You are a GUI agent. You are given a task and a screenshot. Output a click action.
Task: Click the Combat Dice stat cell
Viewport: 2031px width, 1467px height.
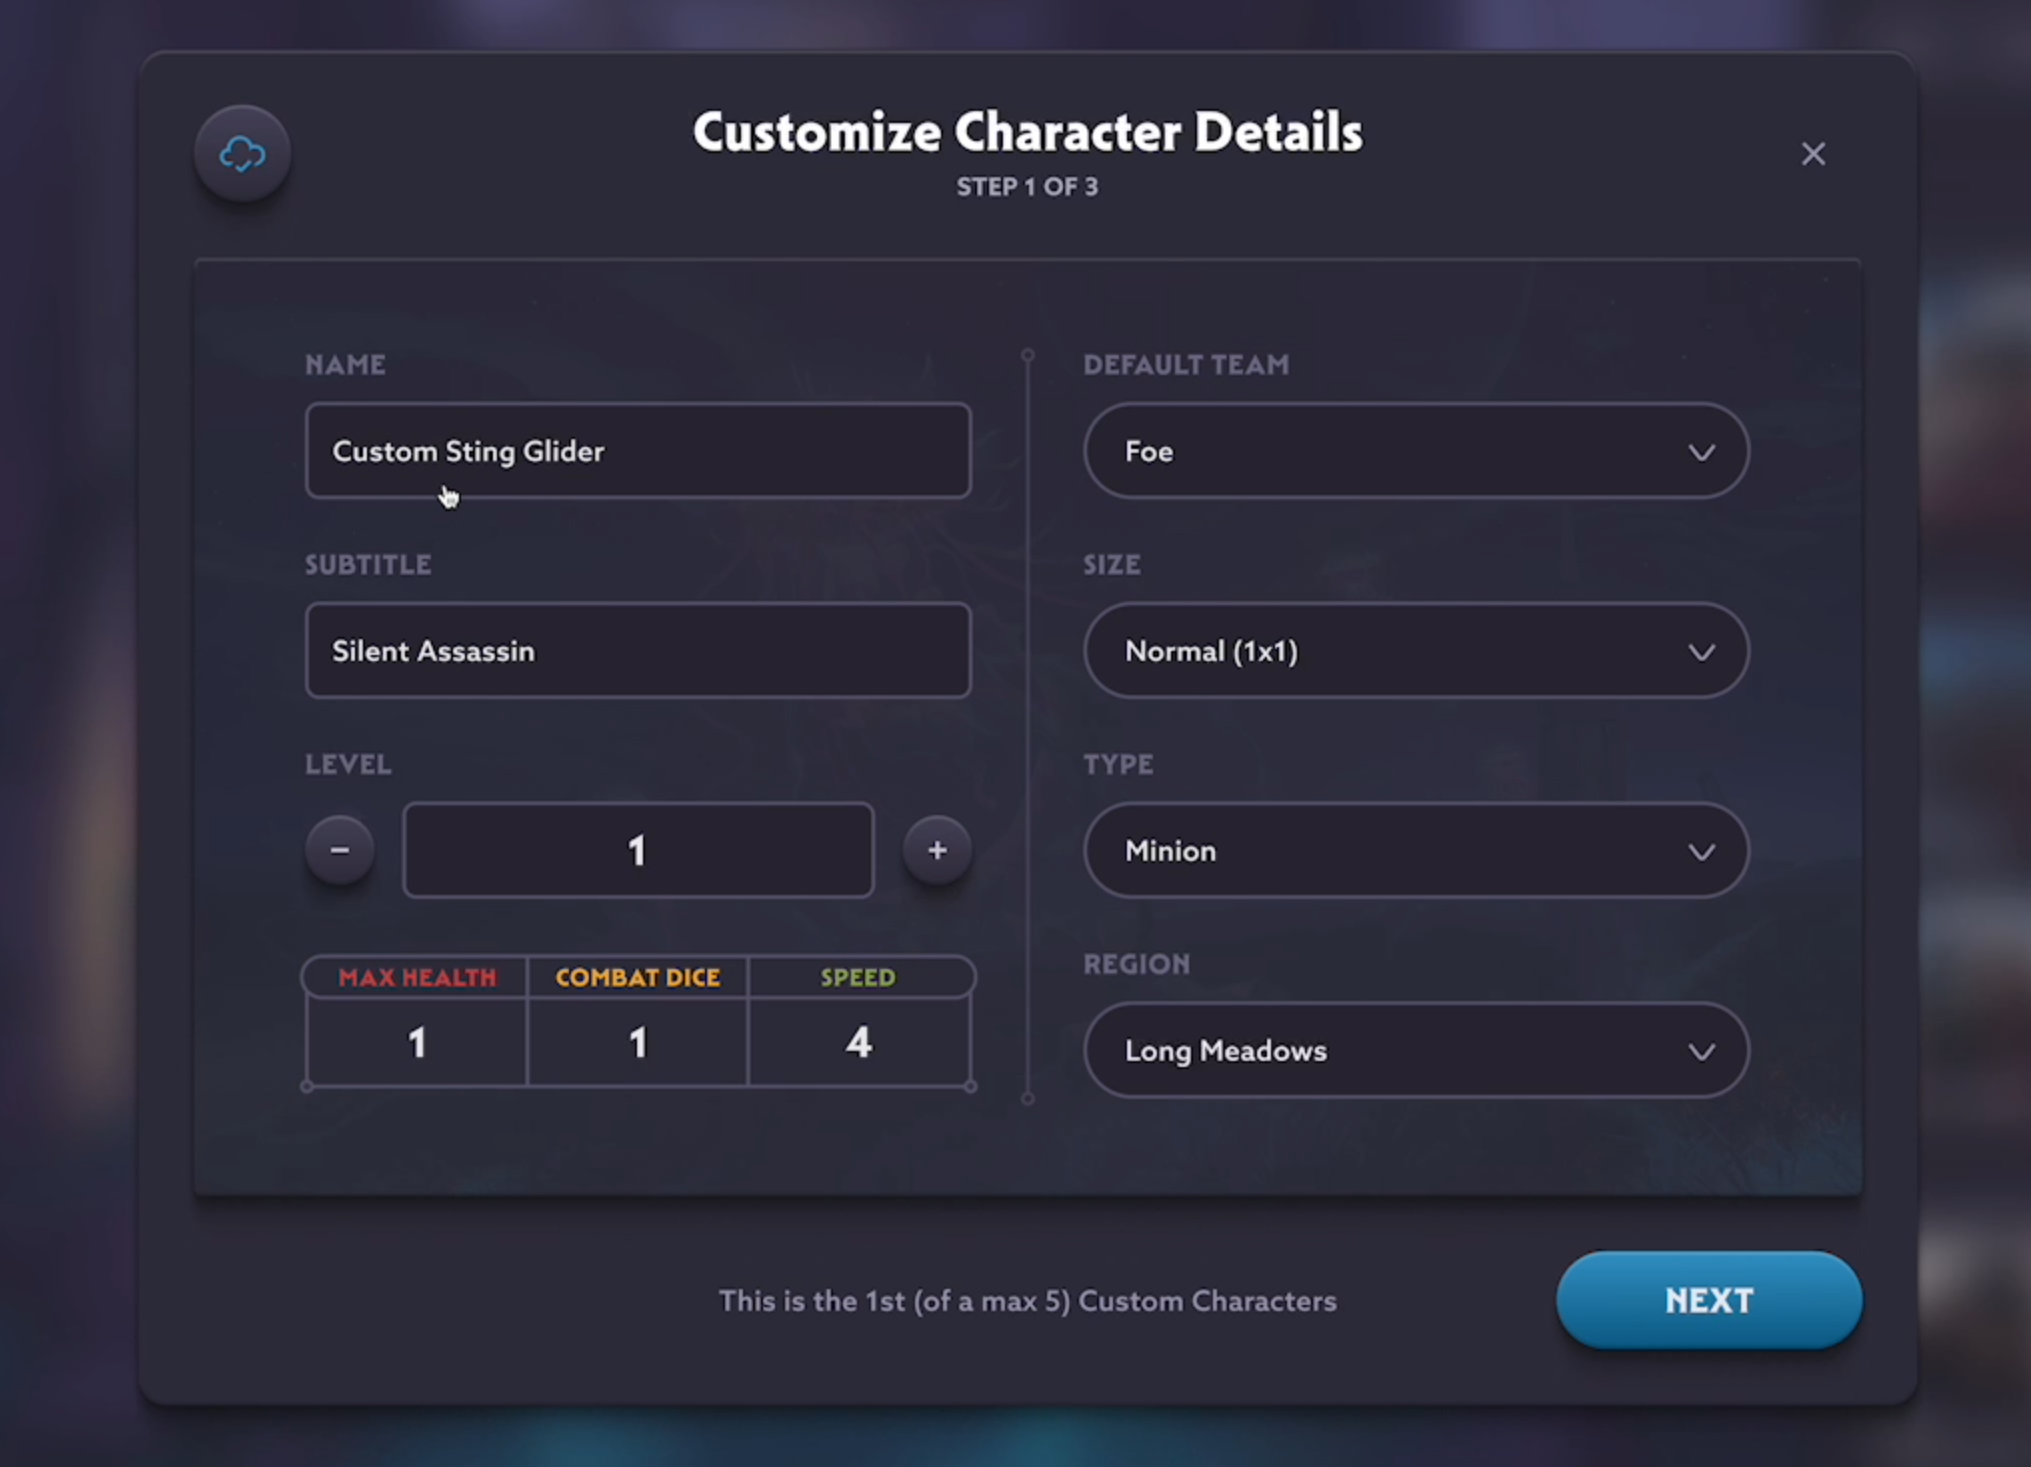coord(637,1042)
